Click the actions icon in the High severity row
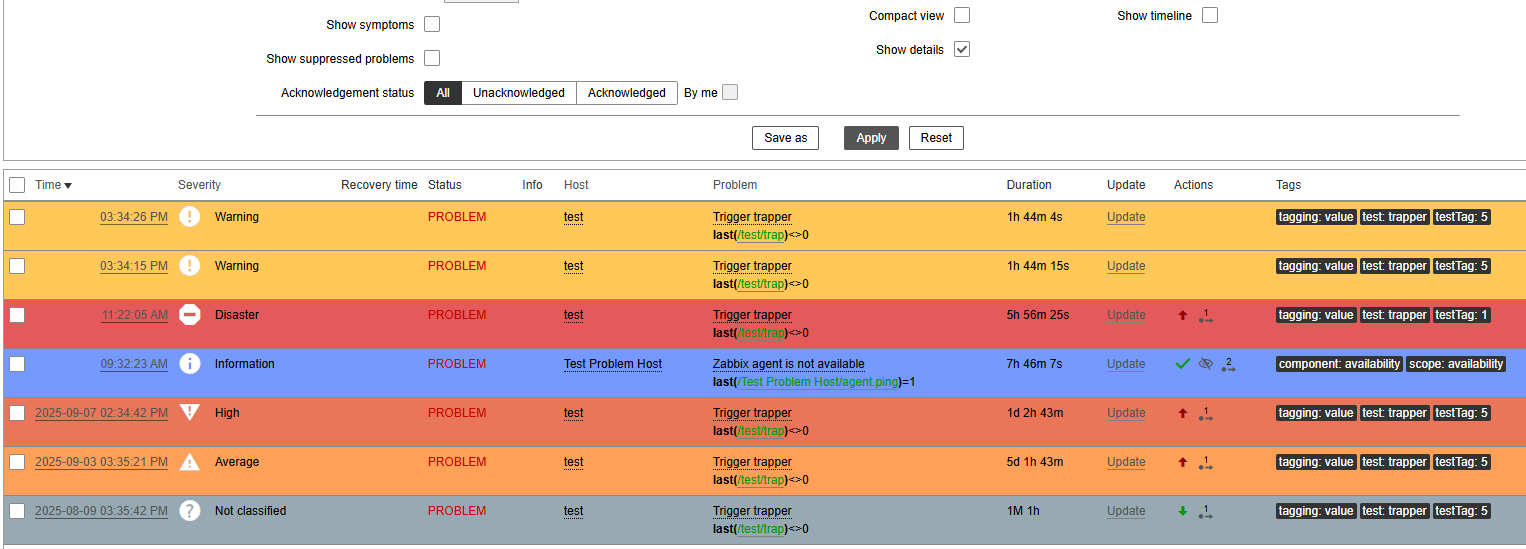Viewport: 1526px width, 549px height. tap(1206, 413)
